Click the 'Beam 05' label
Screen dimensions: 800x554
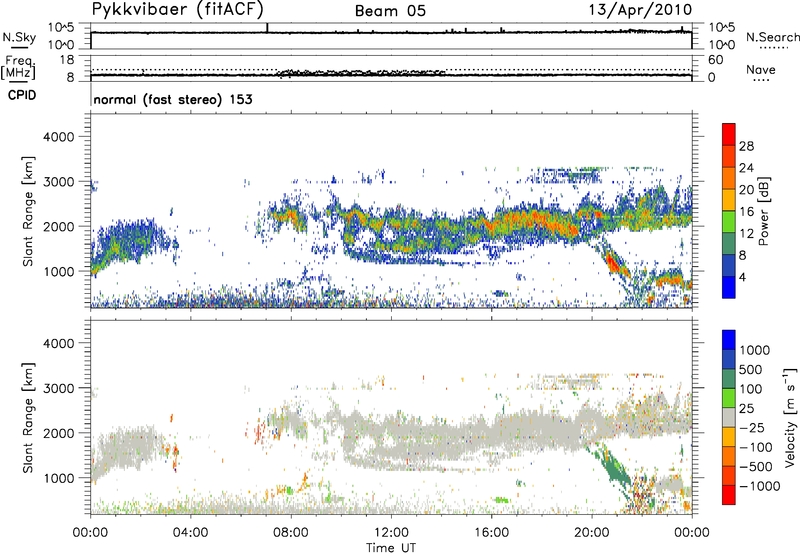tap(390, 11)
